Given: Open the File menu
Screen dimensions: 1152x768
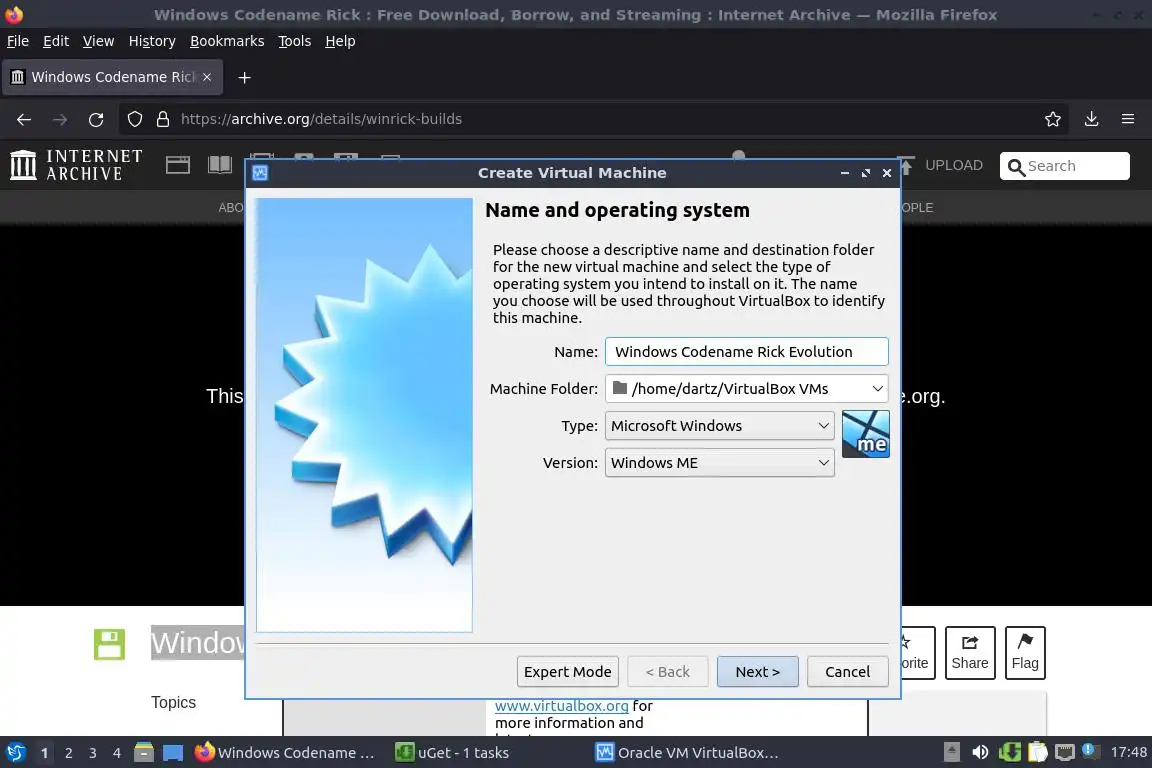Looking at the screenshot, I should point(18,41).
